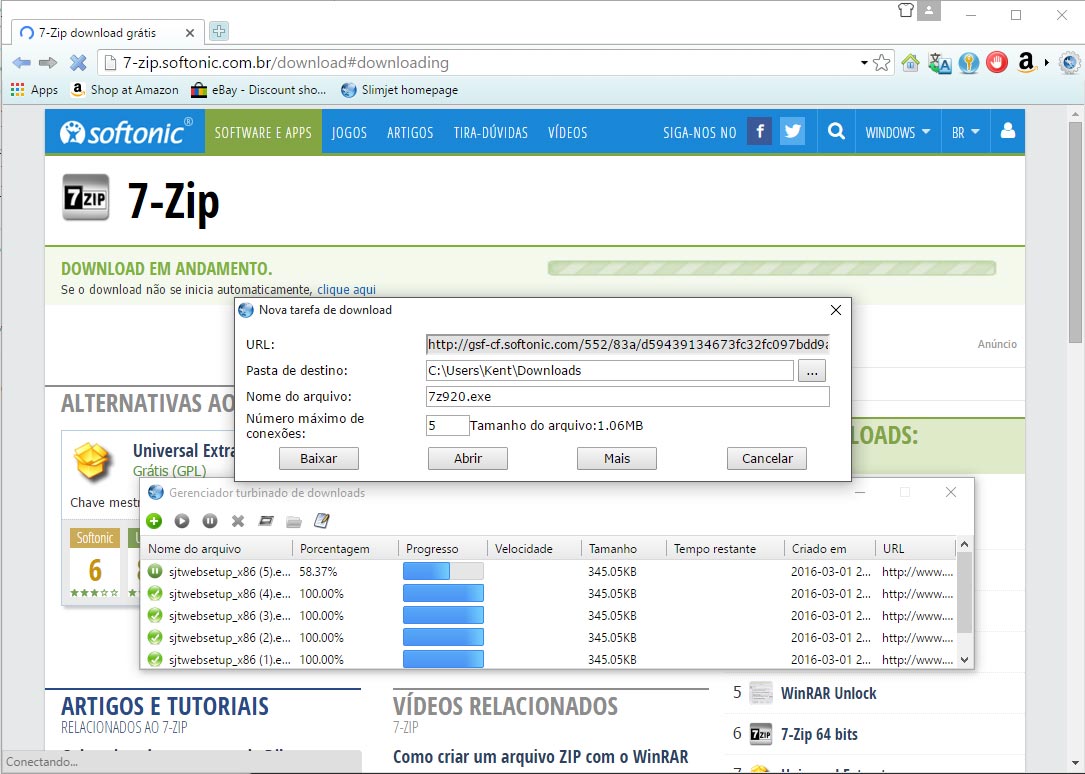The width and height of the screenshot is (1085, 774).
Task: Pause download with pause icon
Action: (x=210, y=521)
